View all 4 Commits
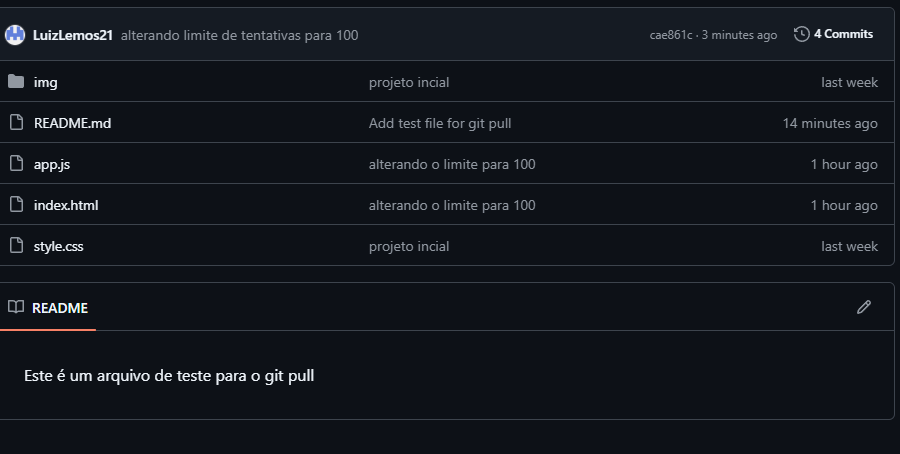The height and width of the screenshot is (454, 900). click(842, 34)
